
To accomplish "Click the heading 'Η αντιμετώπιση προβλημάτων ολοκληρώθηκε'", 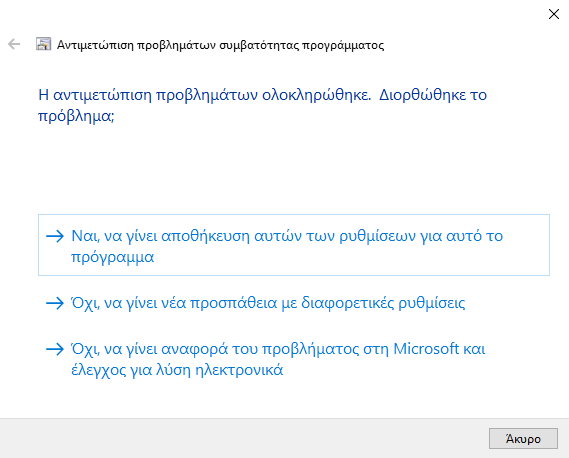I will 205,95.
